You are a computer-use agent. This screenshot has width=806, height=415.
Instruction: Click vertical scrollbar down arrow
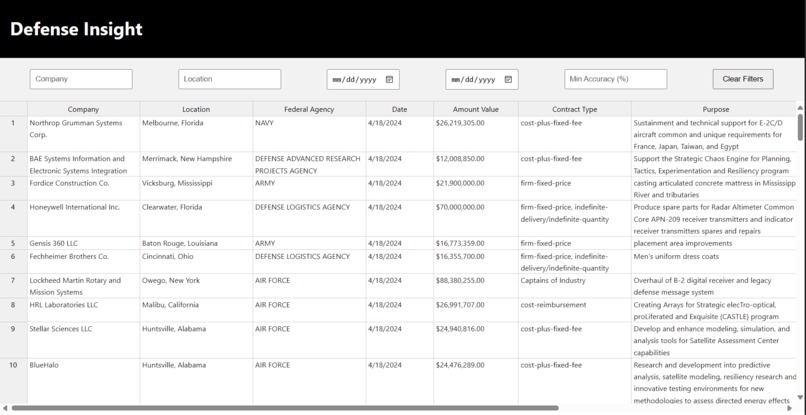pos(800,397)
